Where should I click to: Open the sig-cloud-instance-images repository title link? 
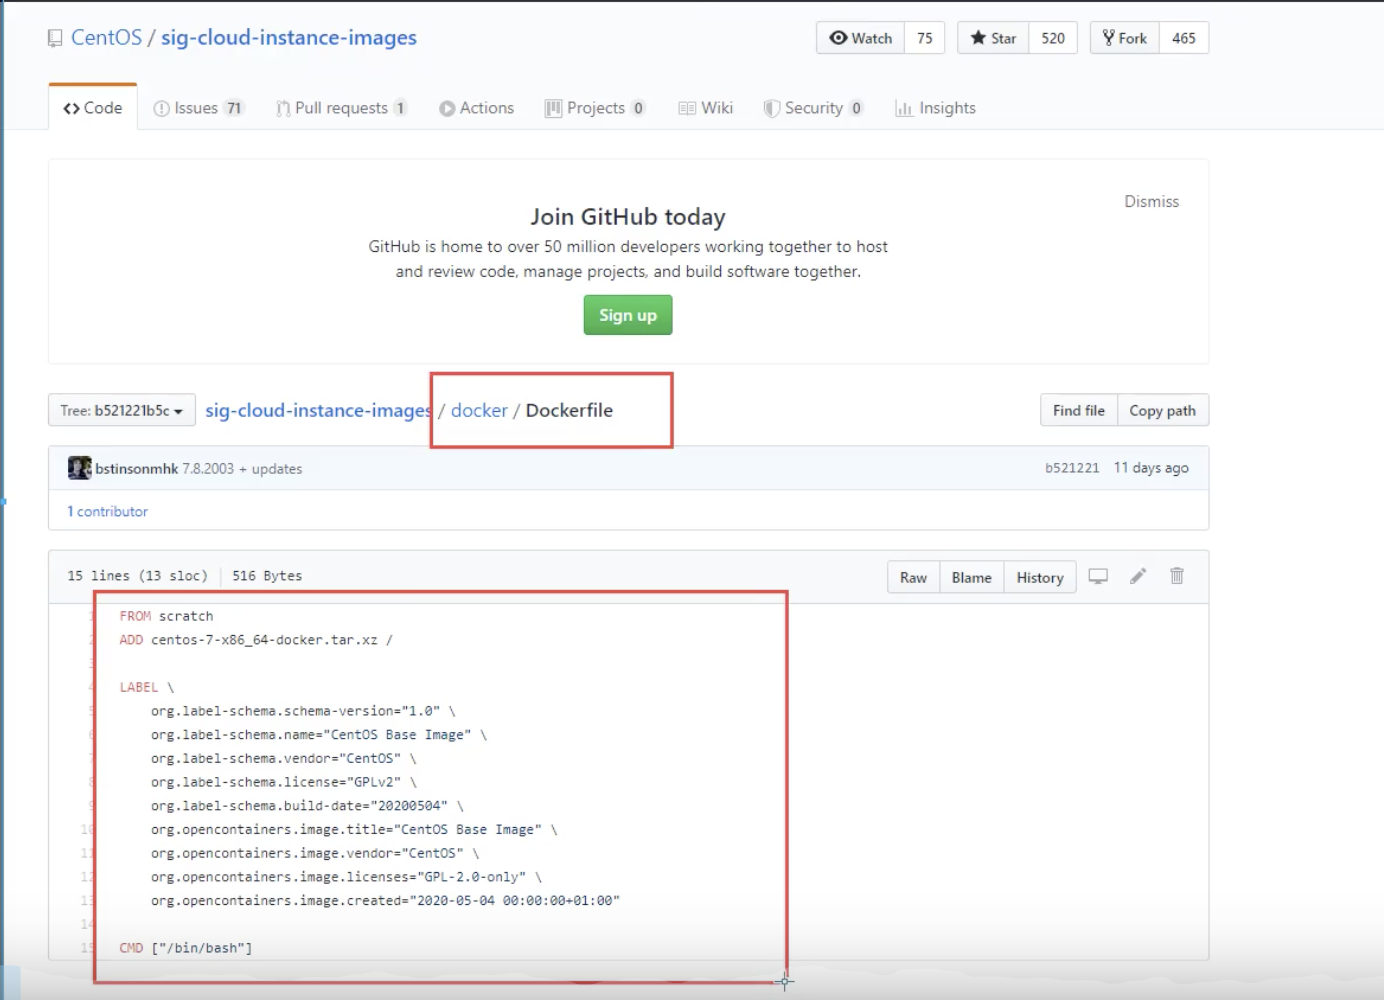[289, 37]
